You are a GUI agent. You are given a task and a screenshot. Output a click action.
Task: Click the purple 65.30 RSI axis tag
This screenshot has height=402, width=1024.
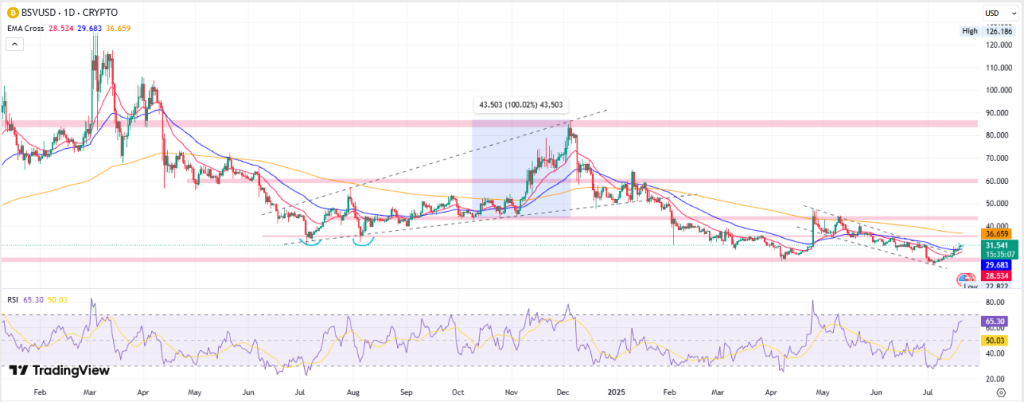point(997,322)
